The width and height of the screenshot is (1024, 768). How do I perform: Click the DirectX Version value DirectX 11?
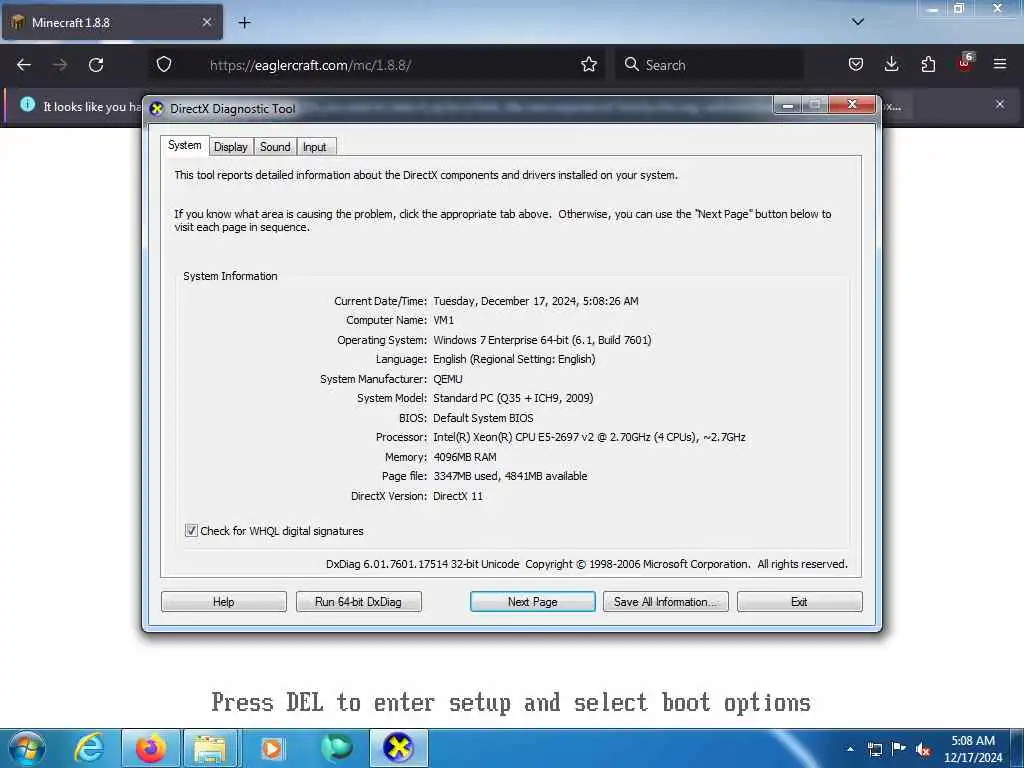[458, 496]
